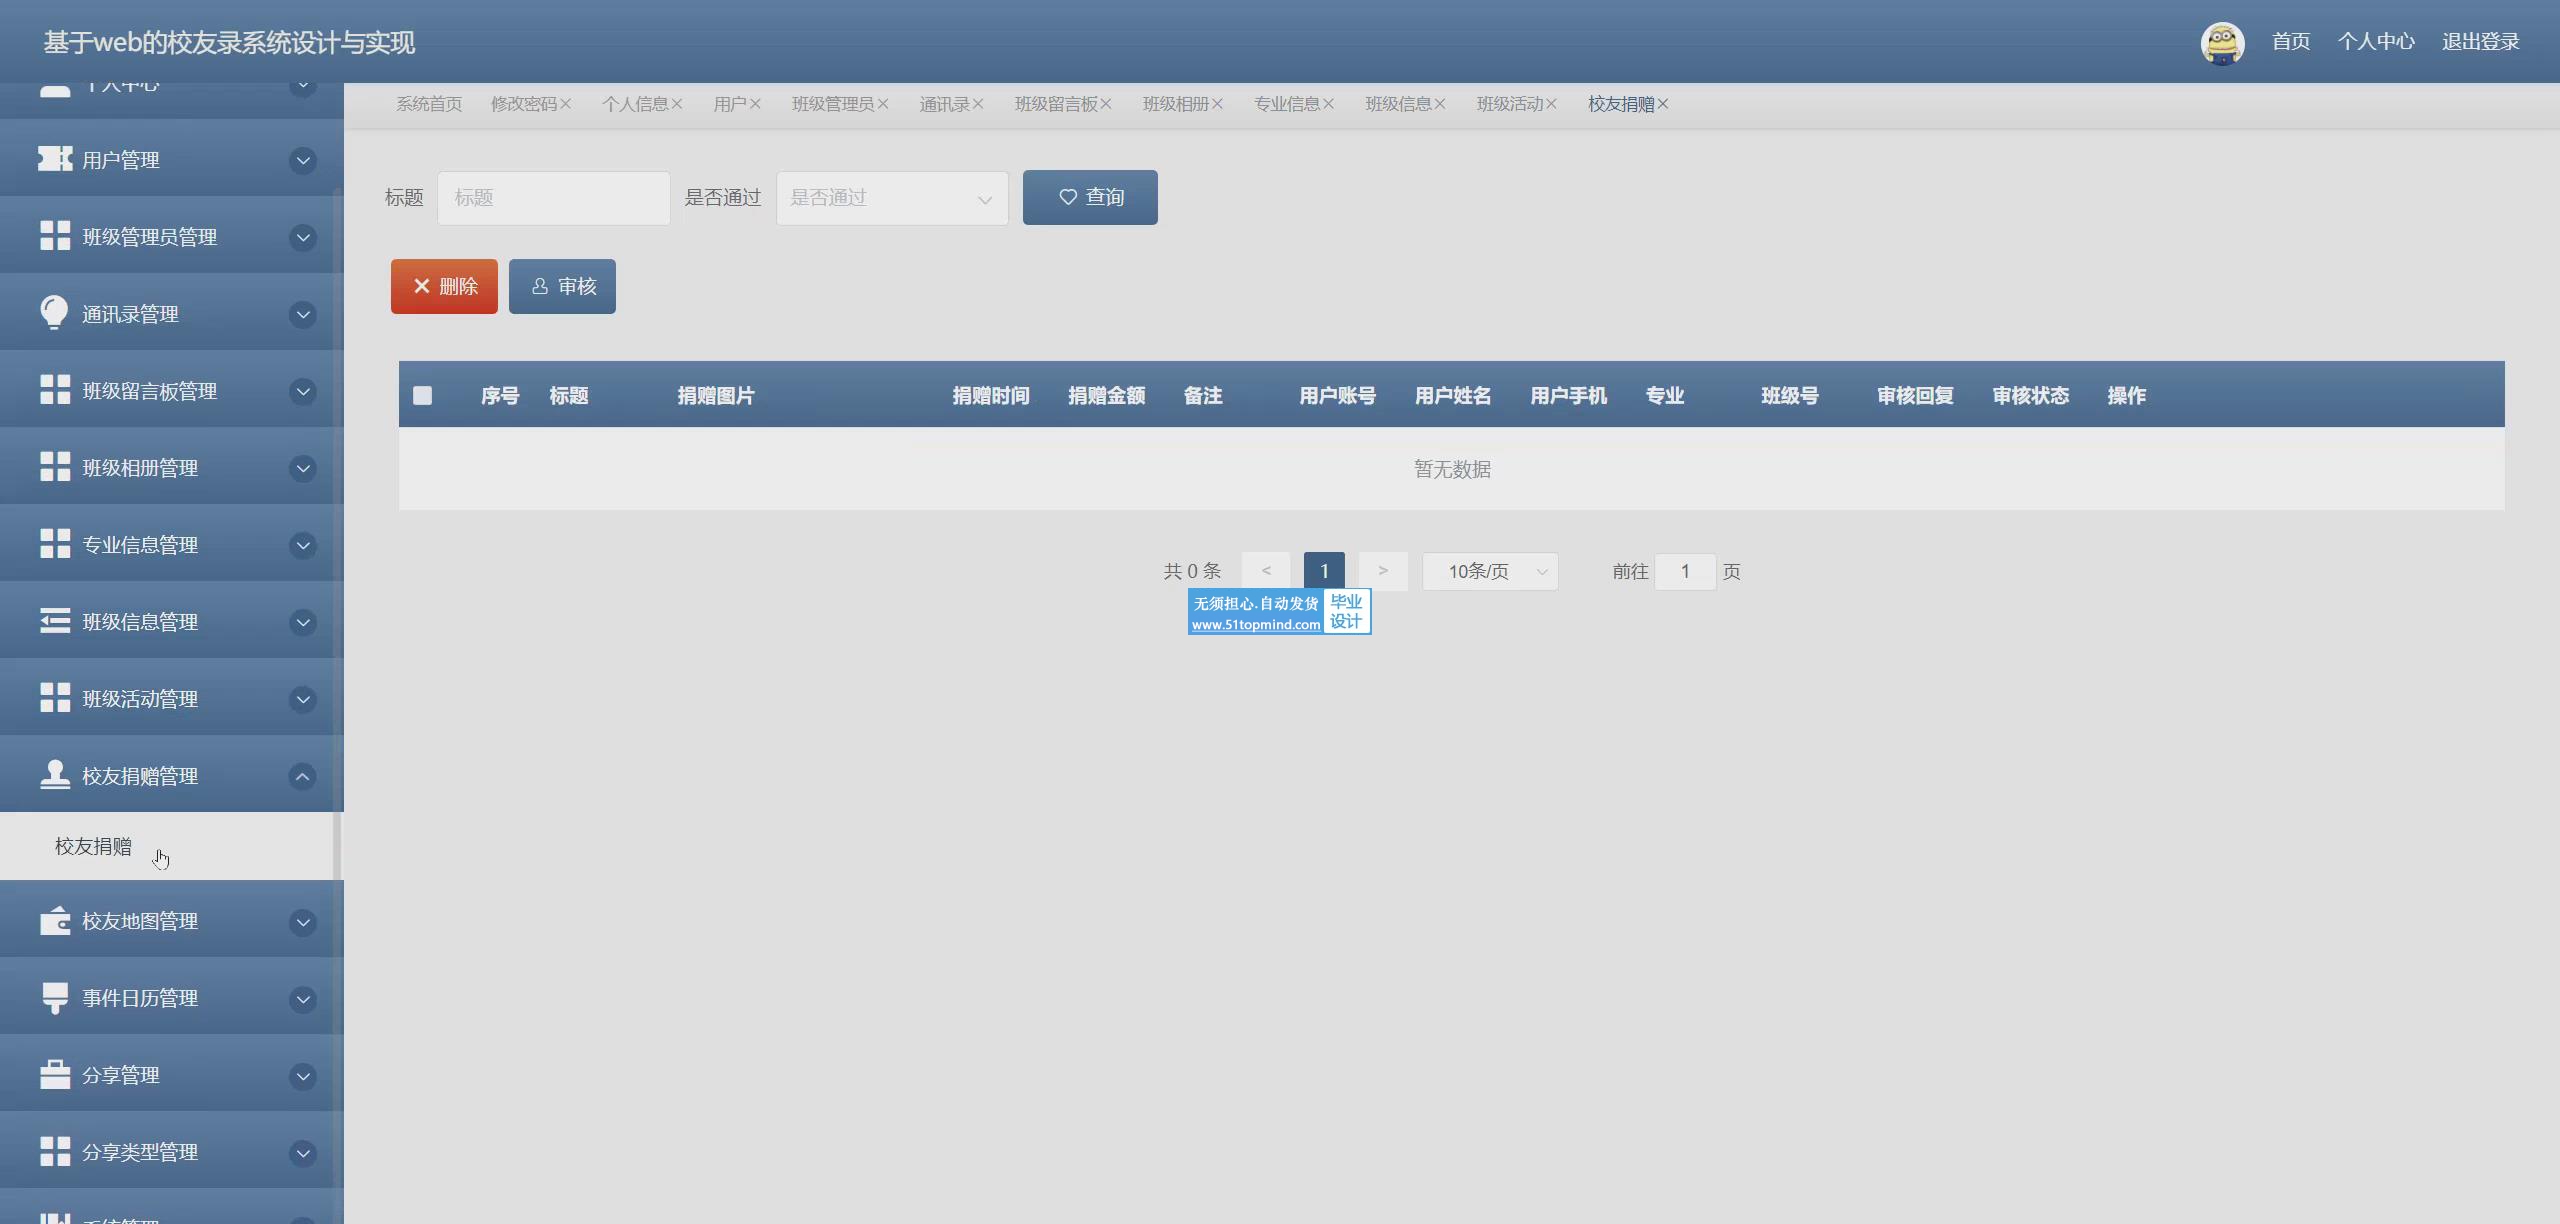Expand the 分享管理 chevron
Image resolution: width=2560 pixels, height=1224 pixels.
303,1076
